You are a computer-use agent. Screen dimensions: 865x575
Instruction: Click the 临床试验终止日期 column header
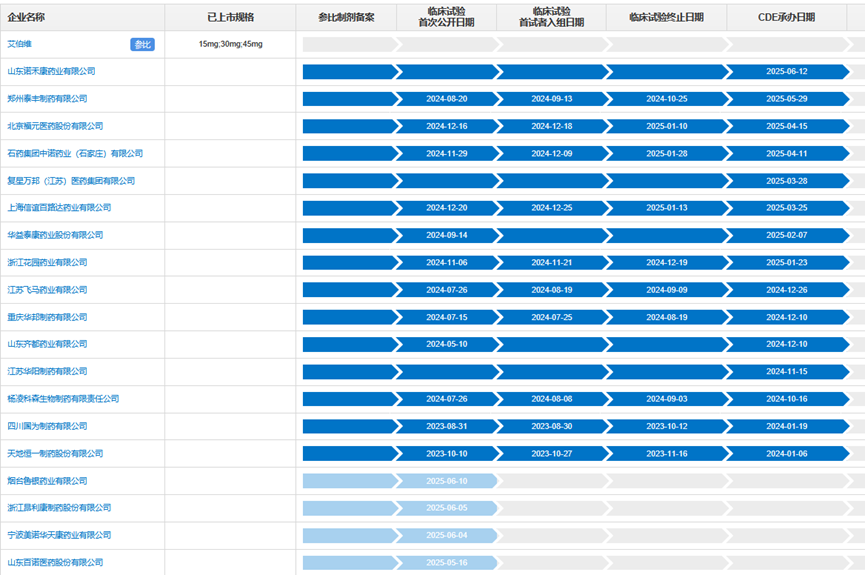pyautogui.click(x=666, y=17)
